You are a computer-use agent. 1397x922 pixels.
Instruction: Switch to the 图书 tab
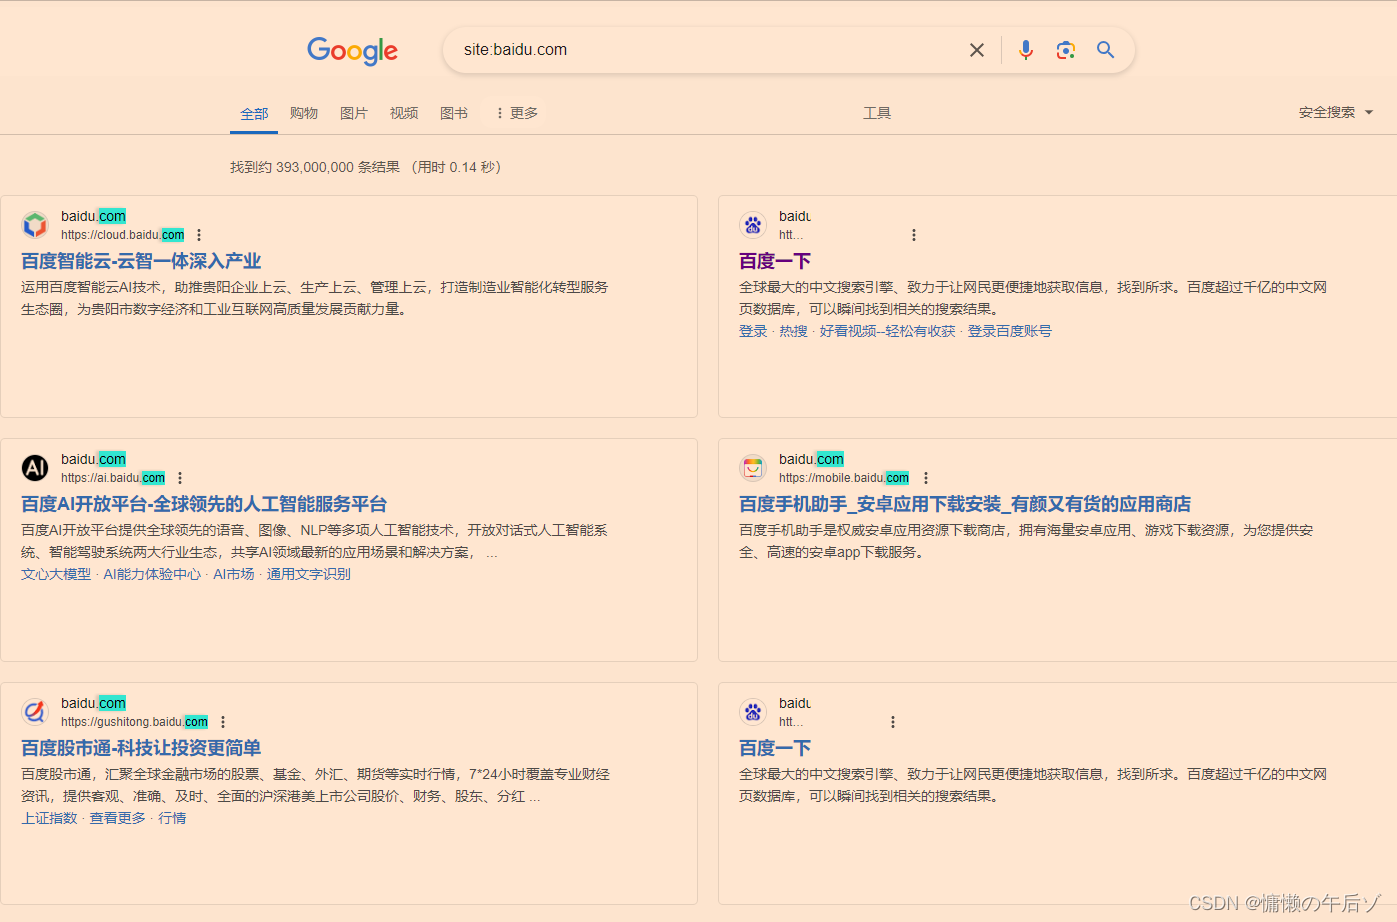click(x=454, y=113)
